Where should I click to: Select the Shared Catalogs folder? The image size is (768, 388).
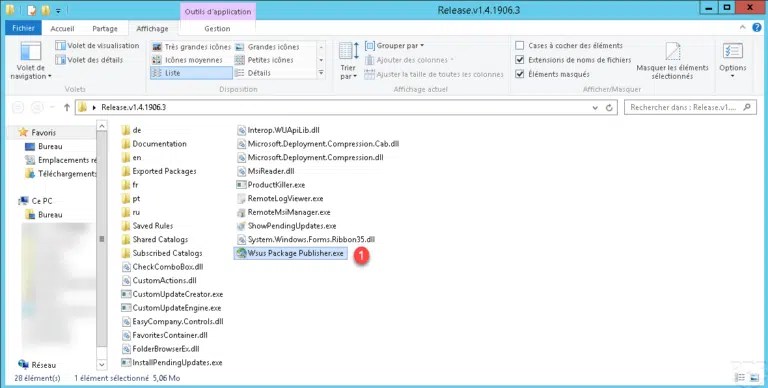154,240
